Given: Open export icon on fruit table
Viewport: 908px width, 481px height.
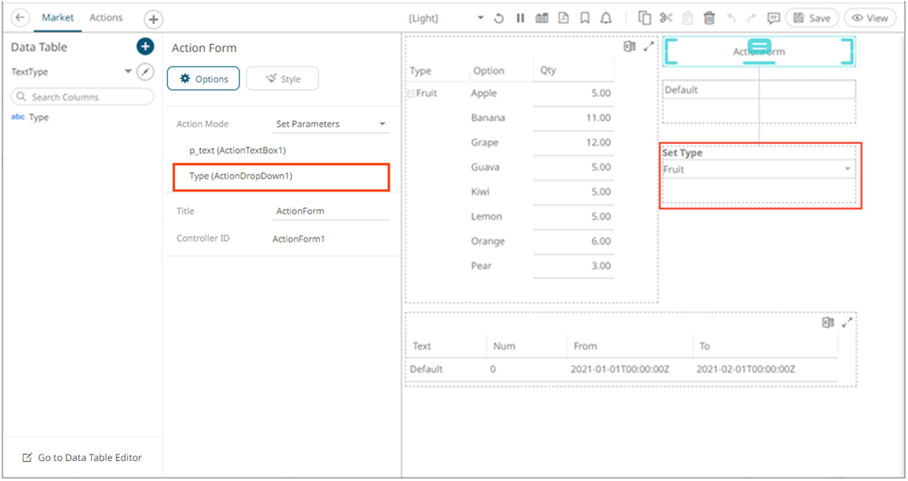Looking at the screenshot, I should point(629,46).
